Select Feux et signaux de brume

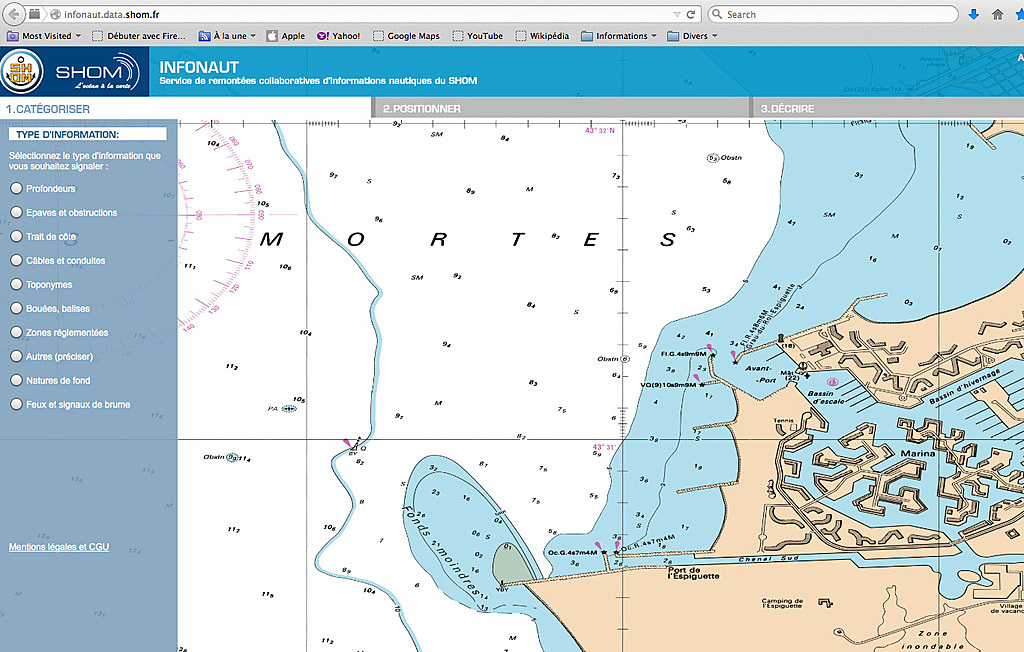[x=16, y=404]
